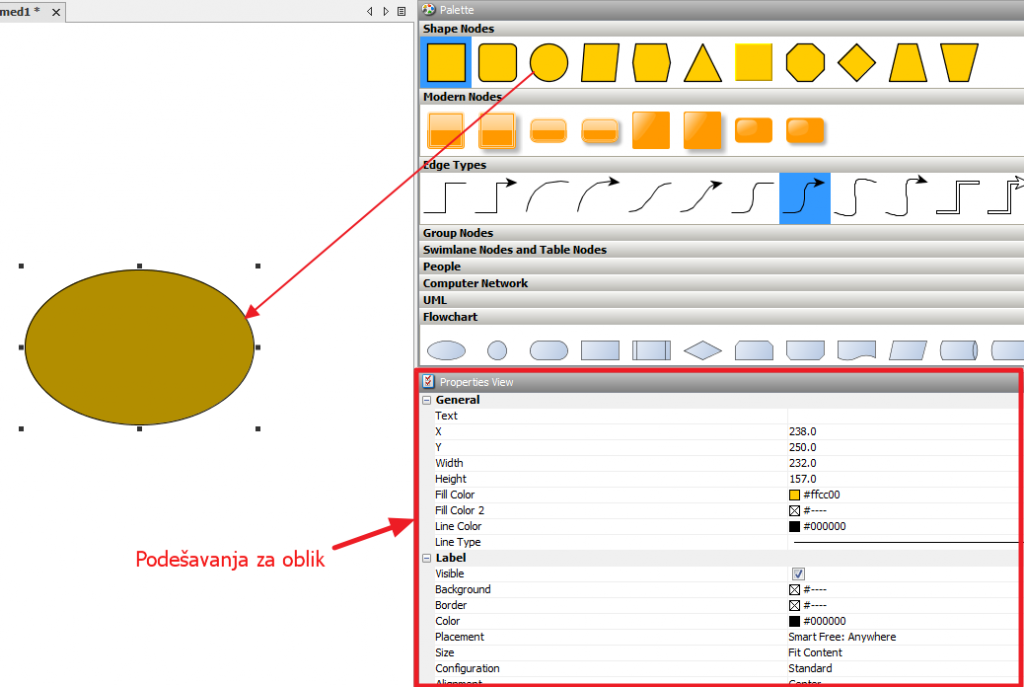Expand the Computer Network palette section
The height and width of the screenshot is (687, 1024).
[x=721, y=283]
